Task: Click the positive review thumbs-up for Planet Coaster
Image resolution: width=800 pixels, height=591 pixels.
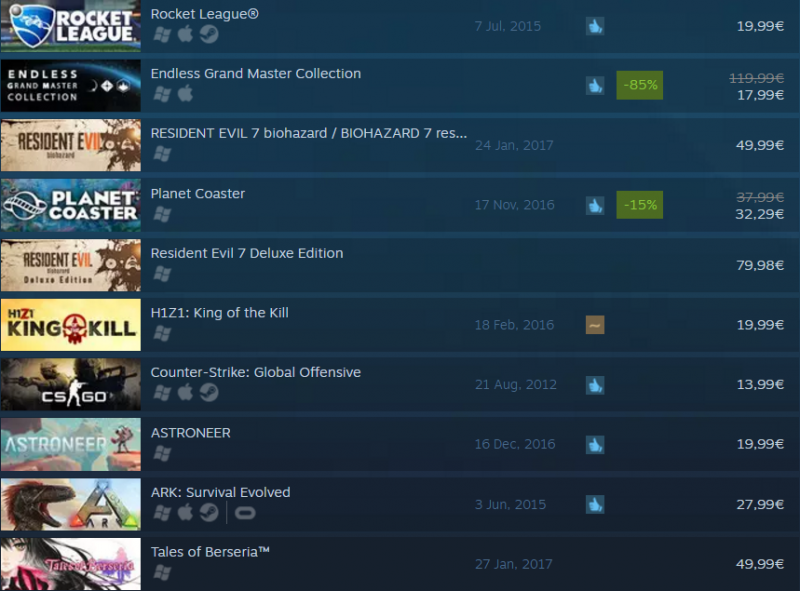Action: [595, 205]
